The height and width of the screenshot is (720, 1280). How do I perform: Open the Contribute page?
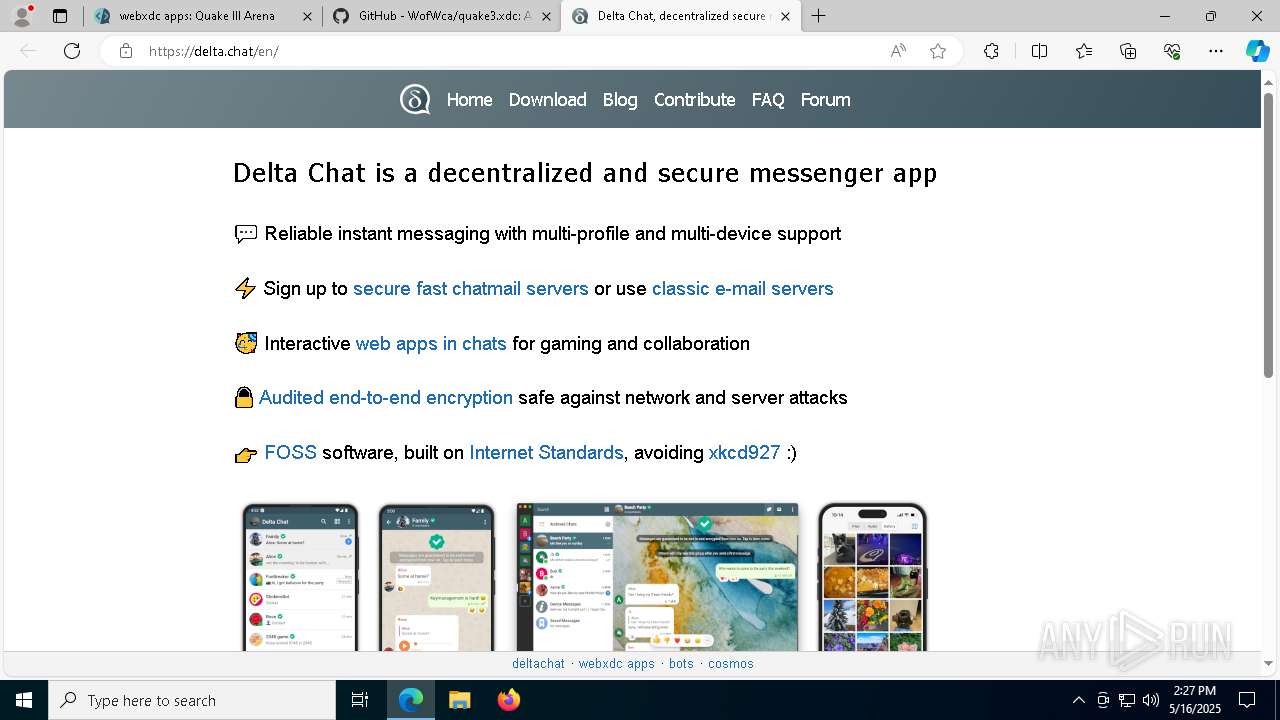point(694,100)
